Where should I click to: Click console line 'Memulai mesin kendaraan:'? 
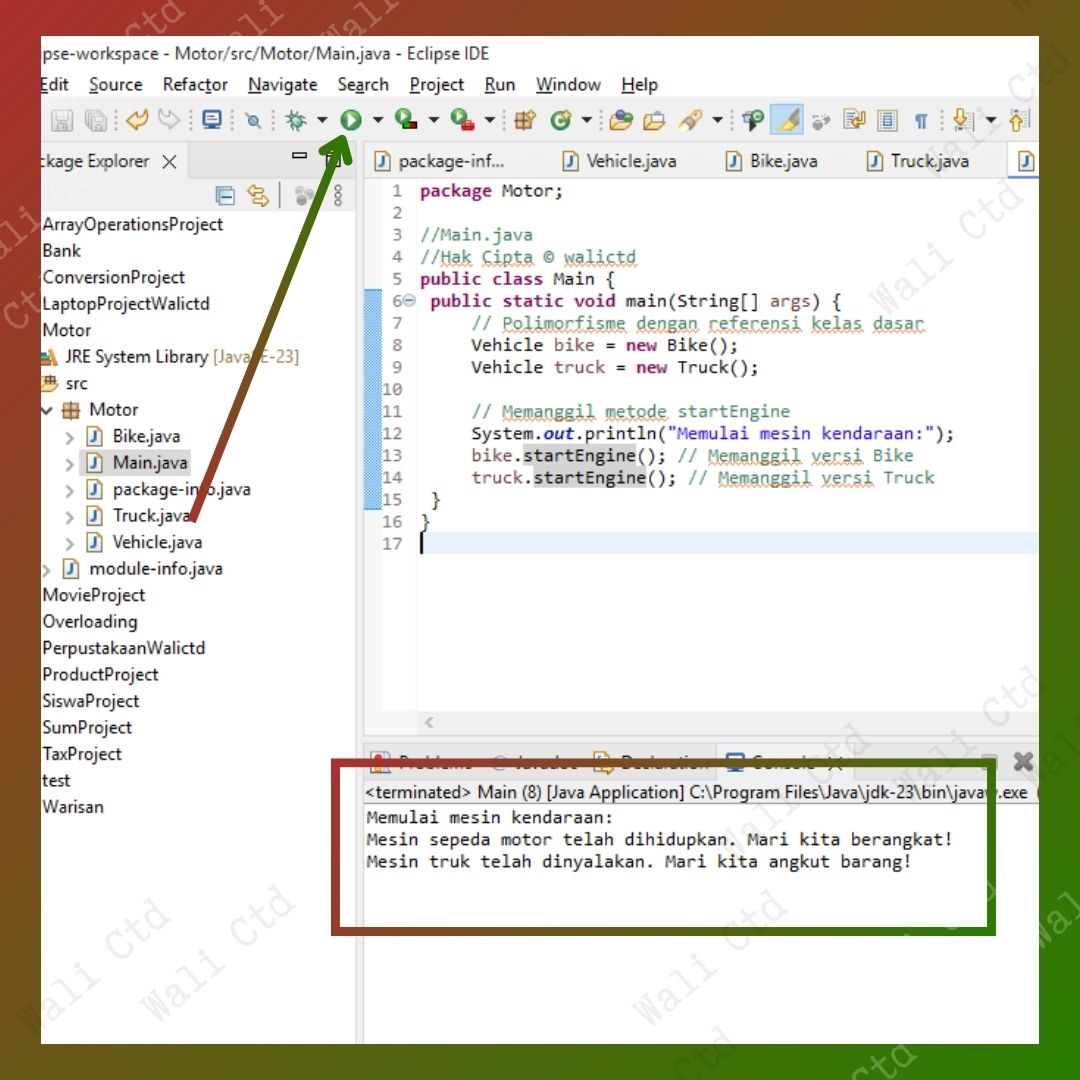coord(490,818)
